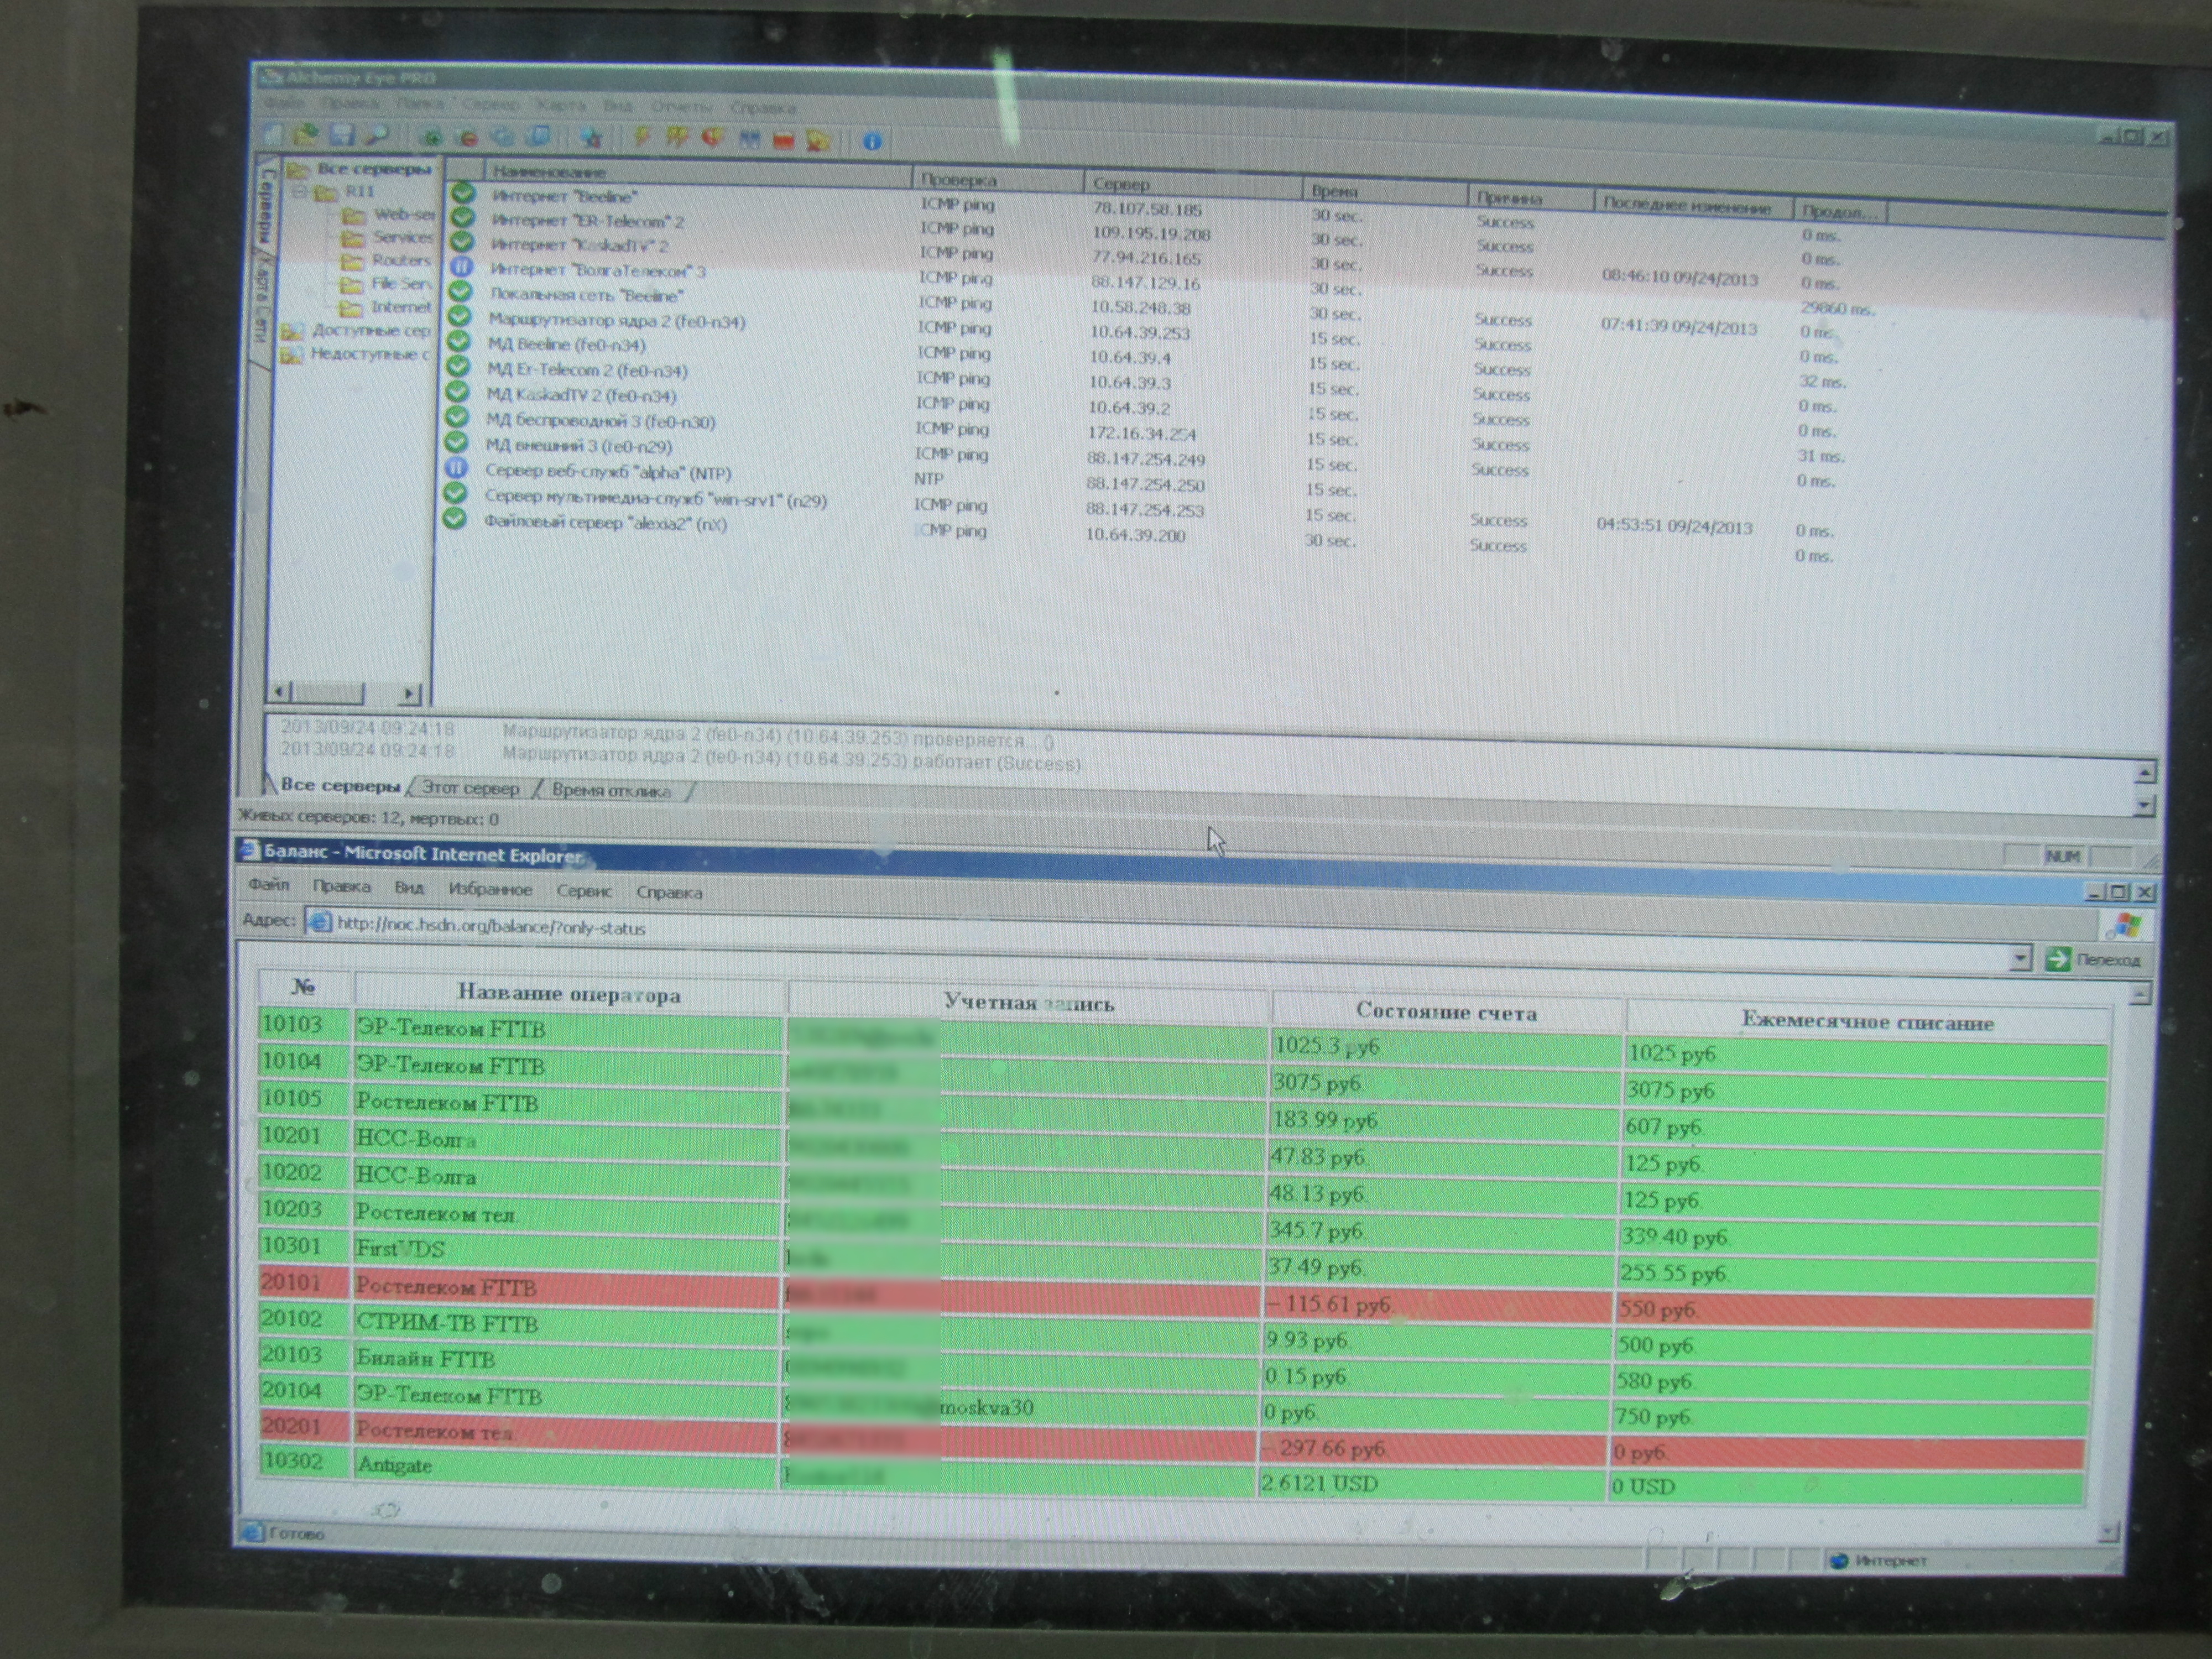Switch to the Этот сервер tab

470,788
